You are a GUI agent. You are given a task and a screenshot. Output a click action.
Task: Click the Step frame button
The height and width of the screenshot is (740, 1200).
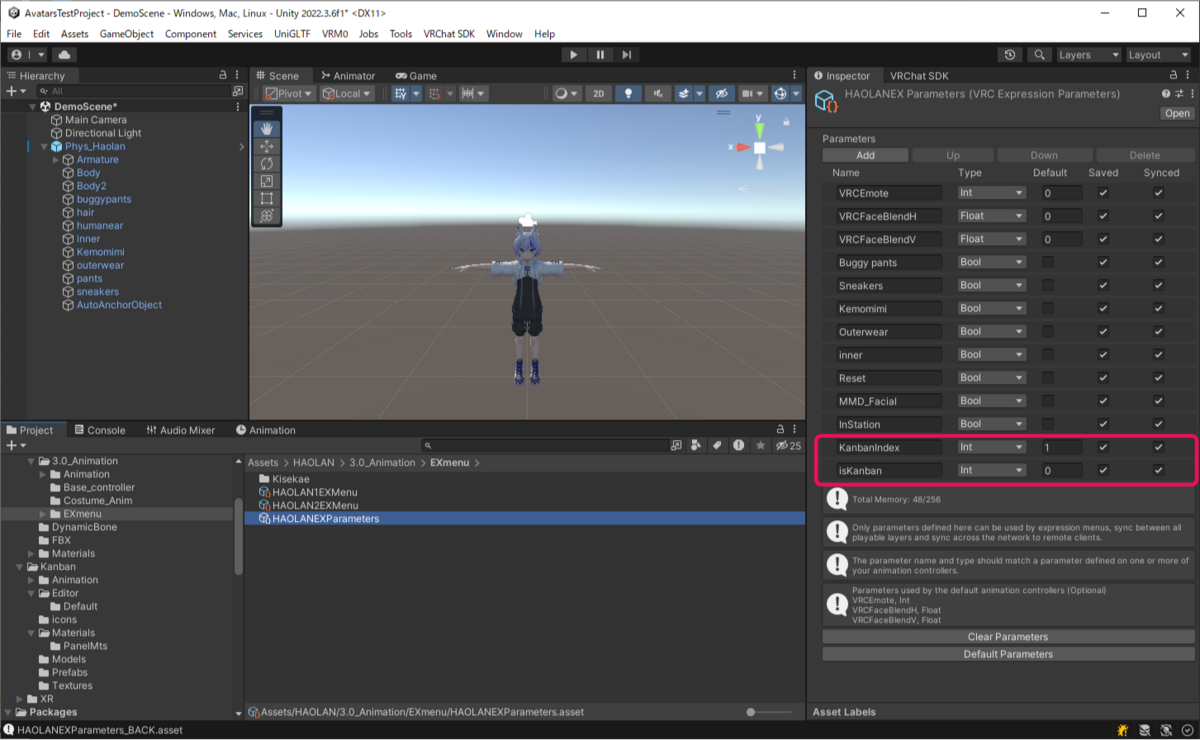point(626,55)
